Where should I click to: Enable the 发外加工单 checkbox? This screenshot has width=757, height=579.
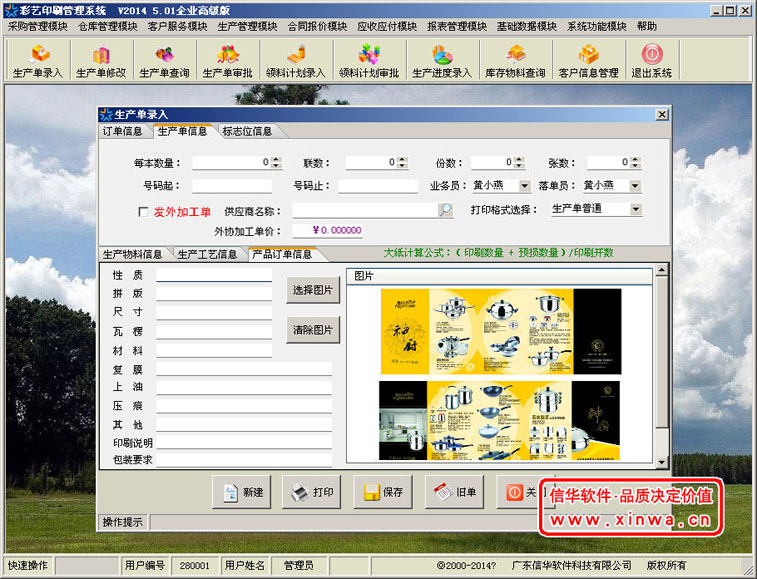143,212
